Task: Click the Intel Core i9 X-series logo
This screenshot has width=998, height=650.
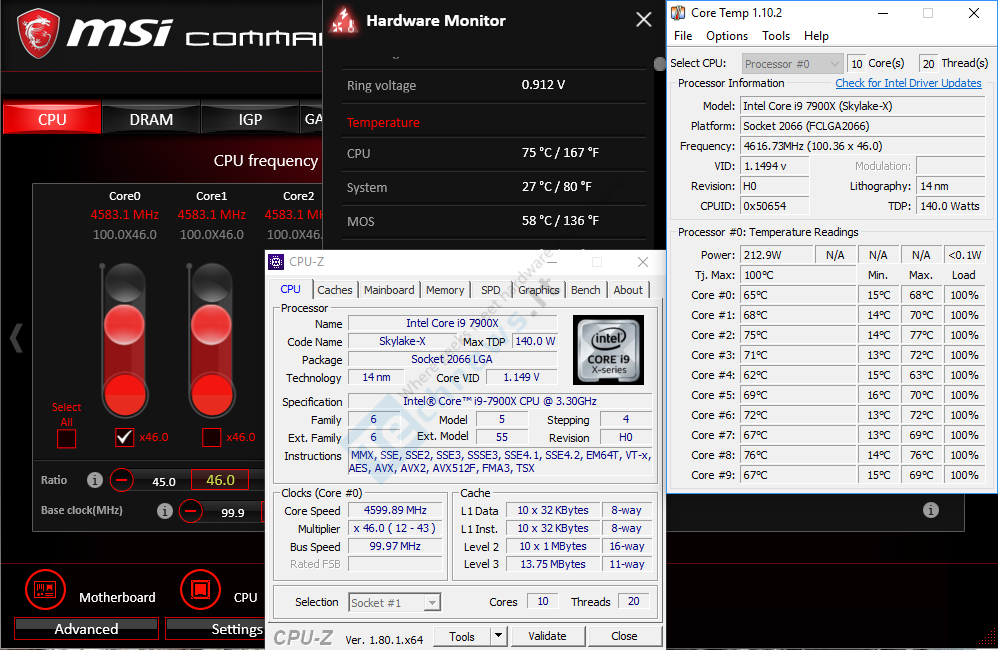Action: pyautogui.click(x=608, y=350)
